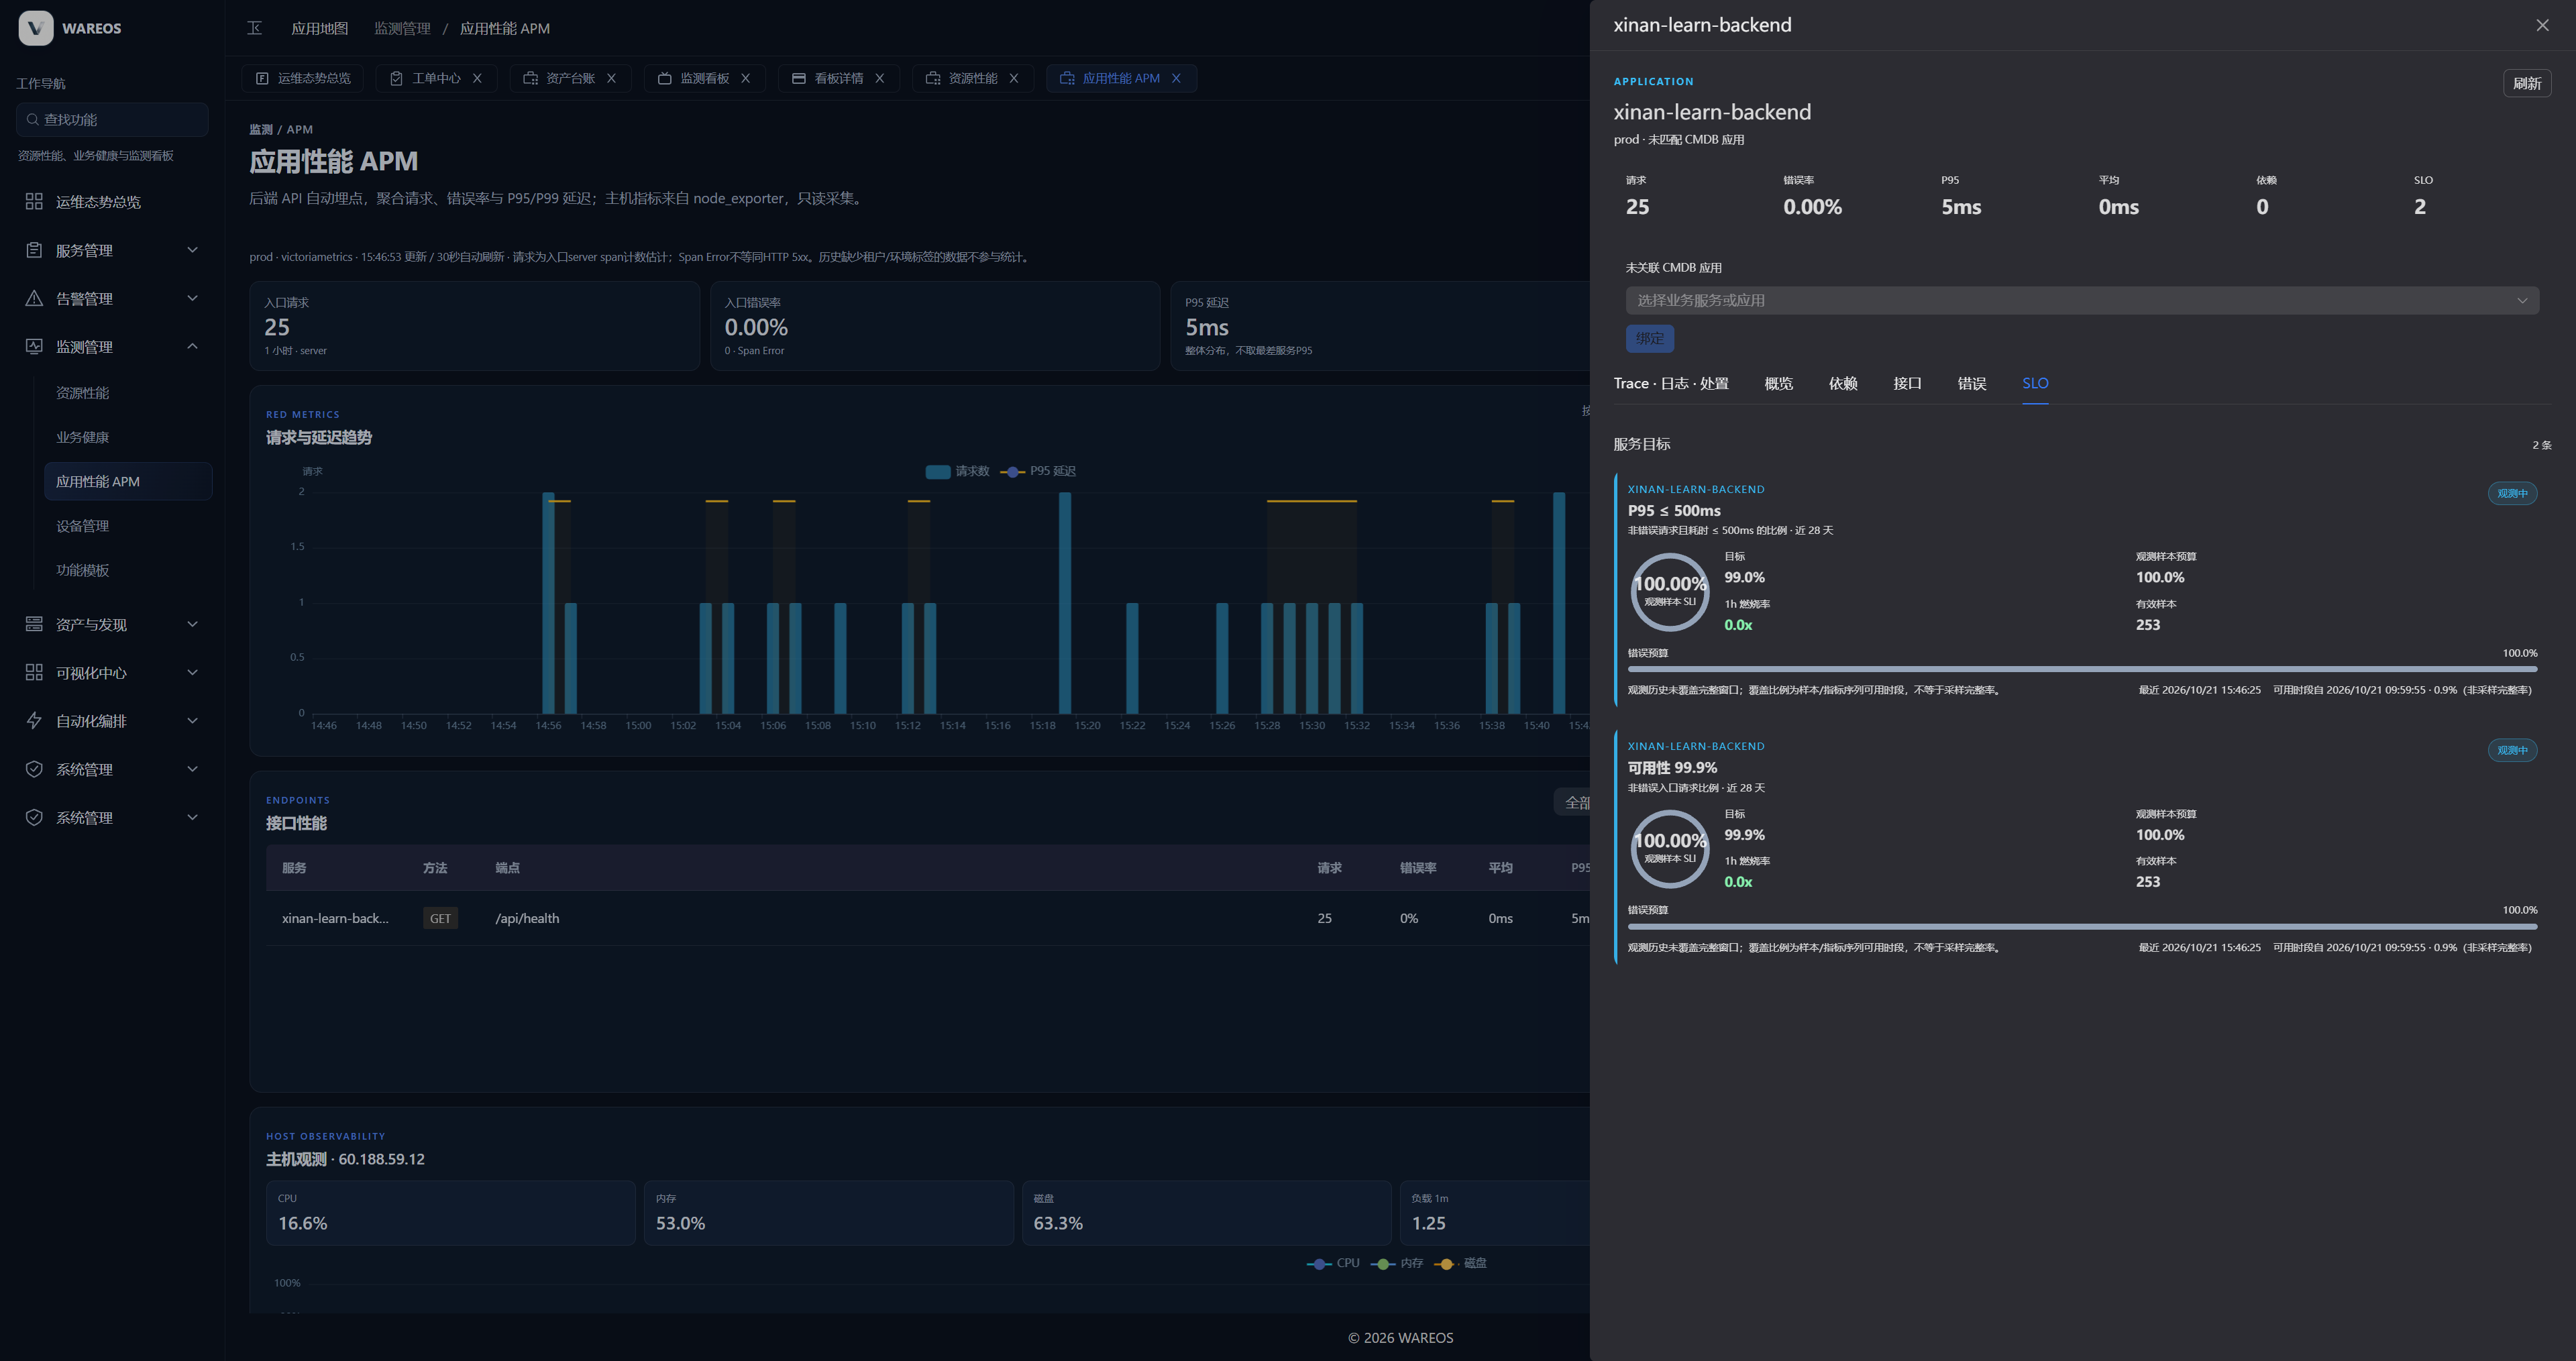Click the 可视化中心 grid icon

(x=34, y=672)
